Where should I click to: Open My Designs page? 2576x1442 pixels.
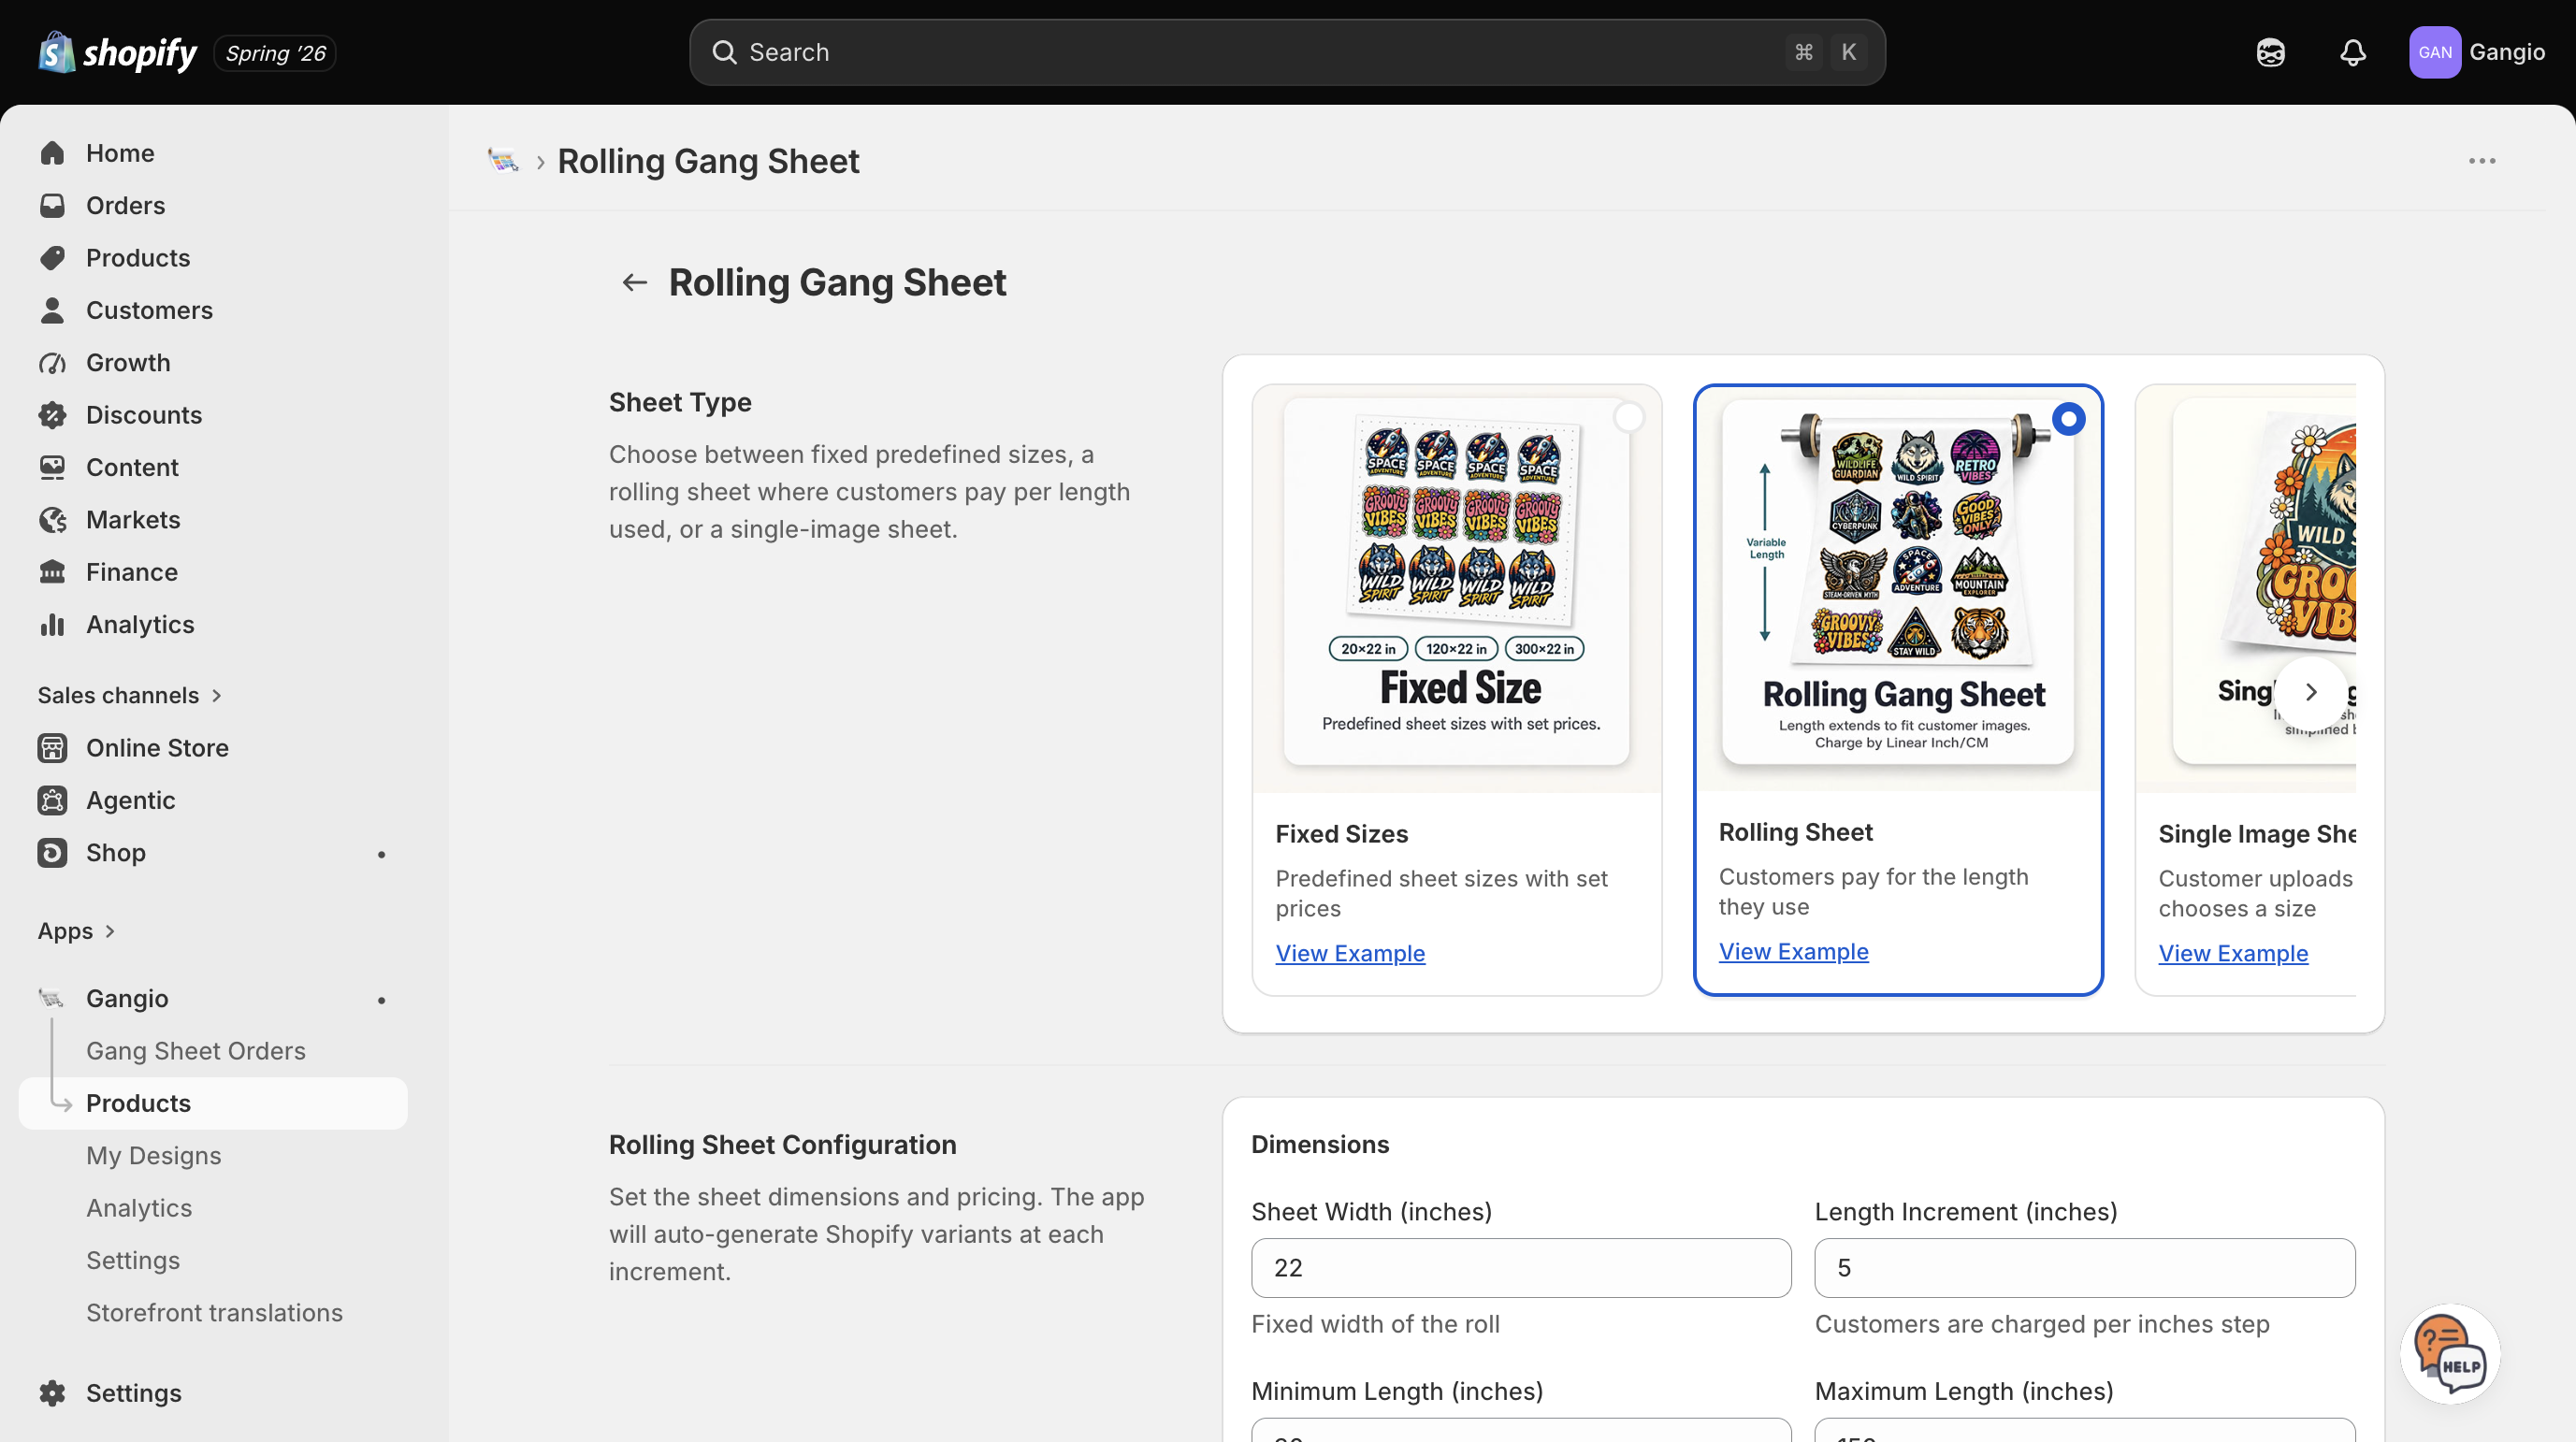point(154,1155)
